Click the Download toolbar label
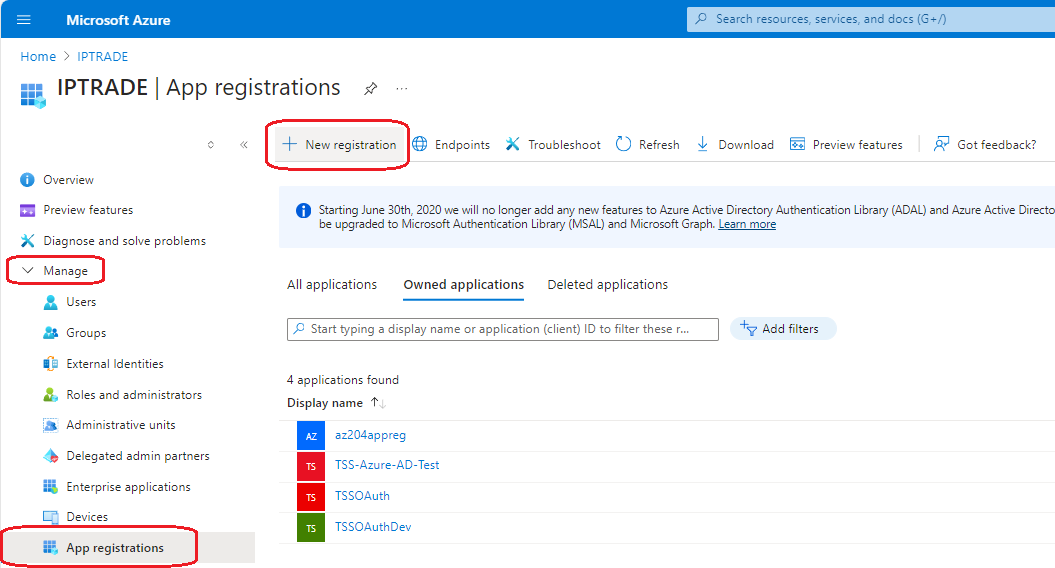Screen dimensions: 1055x568 pyautogui.click(x=745, y=145)
